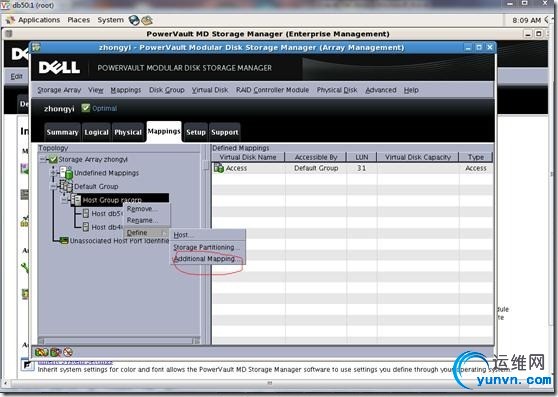Image resolution: width=558 pixels, height=397 pixels.
Task: Click the Access virtual disk icon in table
Action: point(219,168)
